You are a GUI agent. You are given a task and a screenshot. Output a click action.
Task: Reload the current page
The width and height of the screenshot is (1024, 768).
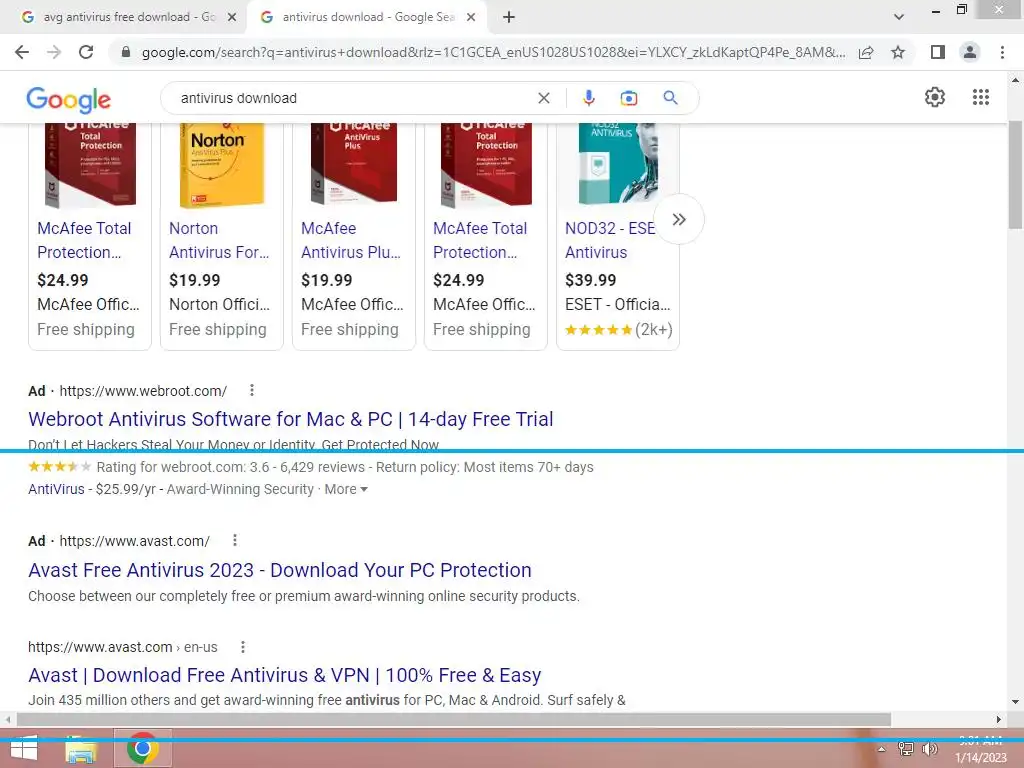tap(86, 52)
